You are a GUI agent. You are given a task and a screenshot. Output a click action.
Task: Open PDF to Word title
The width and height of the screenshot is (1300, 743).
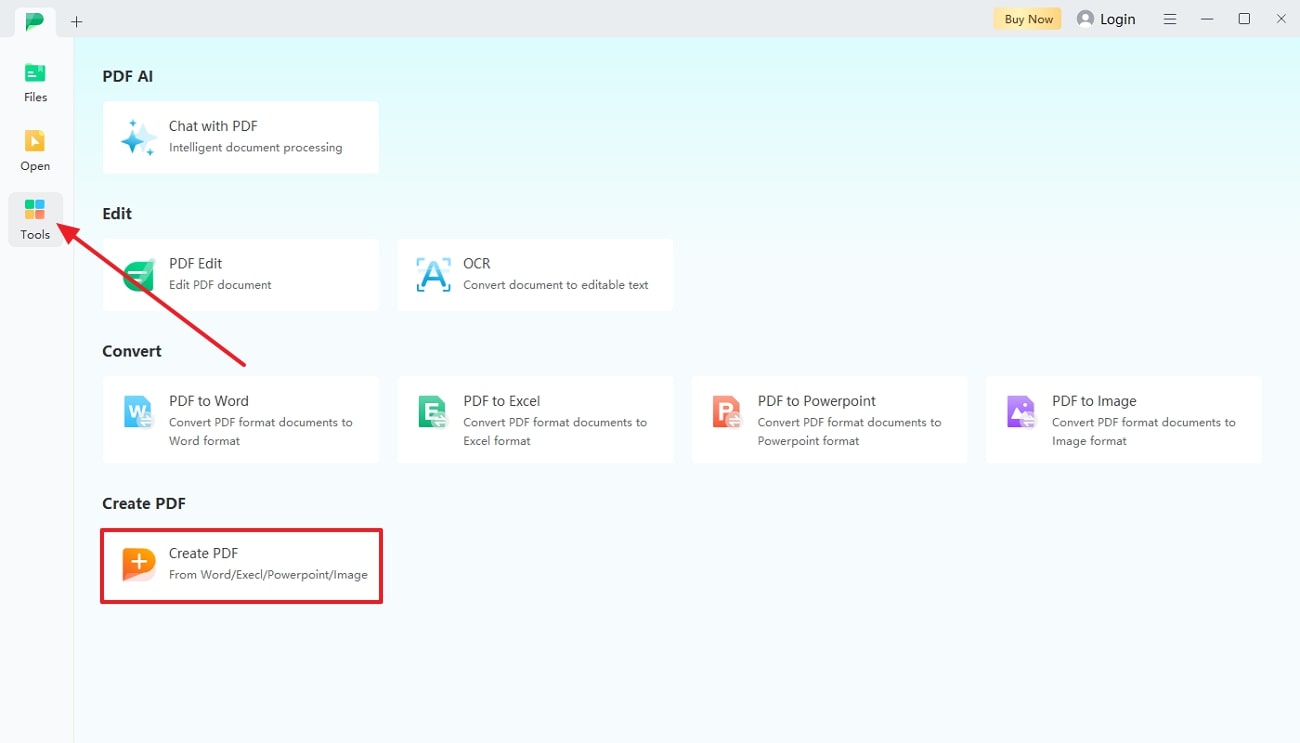(209, 401)
